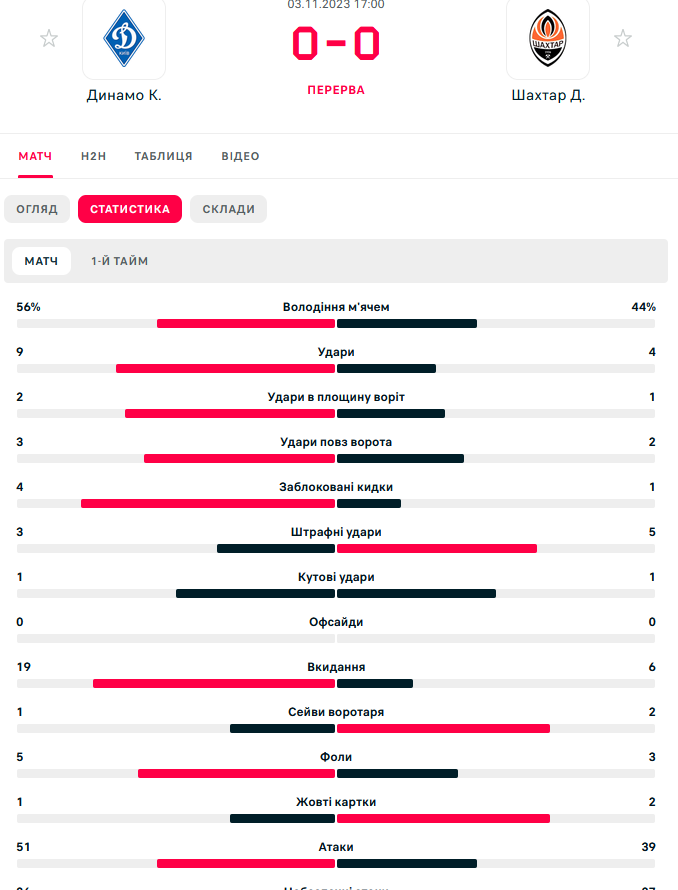This screenshot has width=678, height=890.
Task: Enable the СТАТИСТИКА view
Action: pos(129,209)
